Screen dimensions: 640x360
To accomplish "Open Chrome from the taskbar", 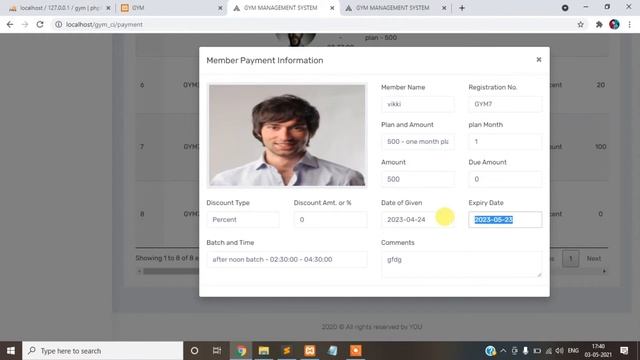I will point(241,351).
